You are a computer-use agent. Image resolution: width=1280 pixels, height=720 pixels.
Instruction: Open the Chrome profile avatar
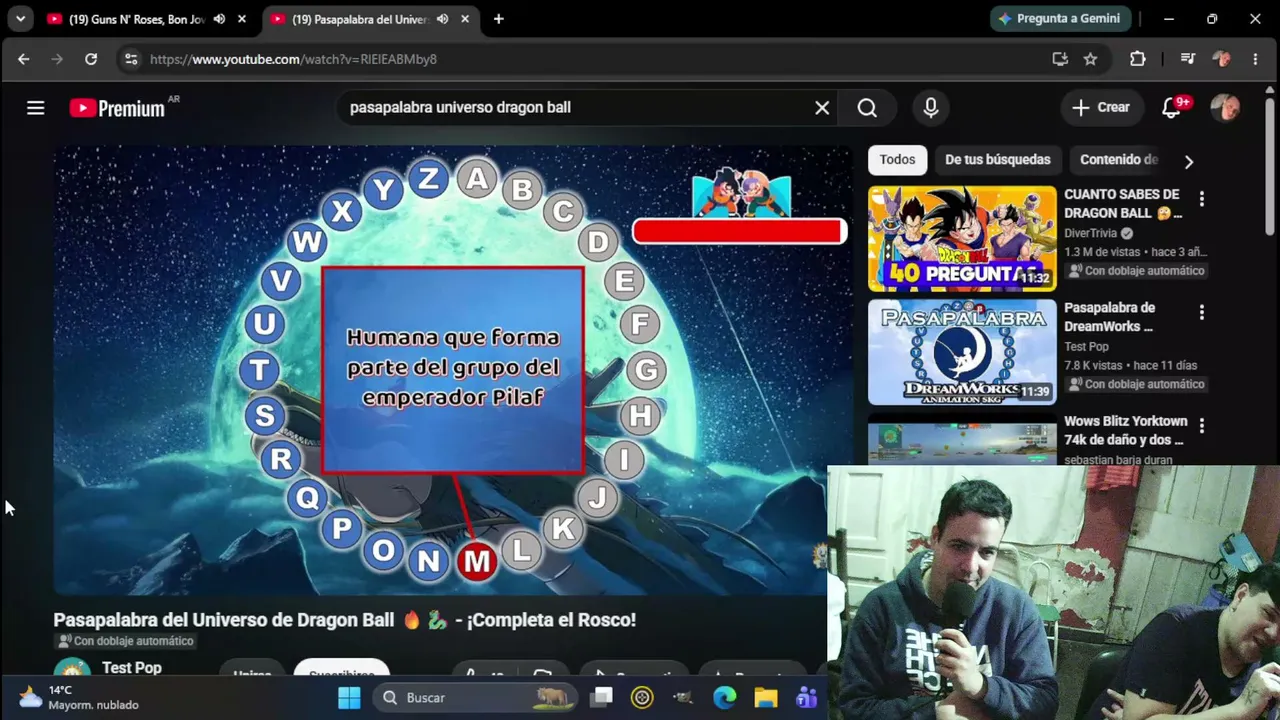tap(1221, 59)
